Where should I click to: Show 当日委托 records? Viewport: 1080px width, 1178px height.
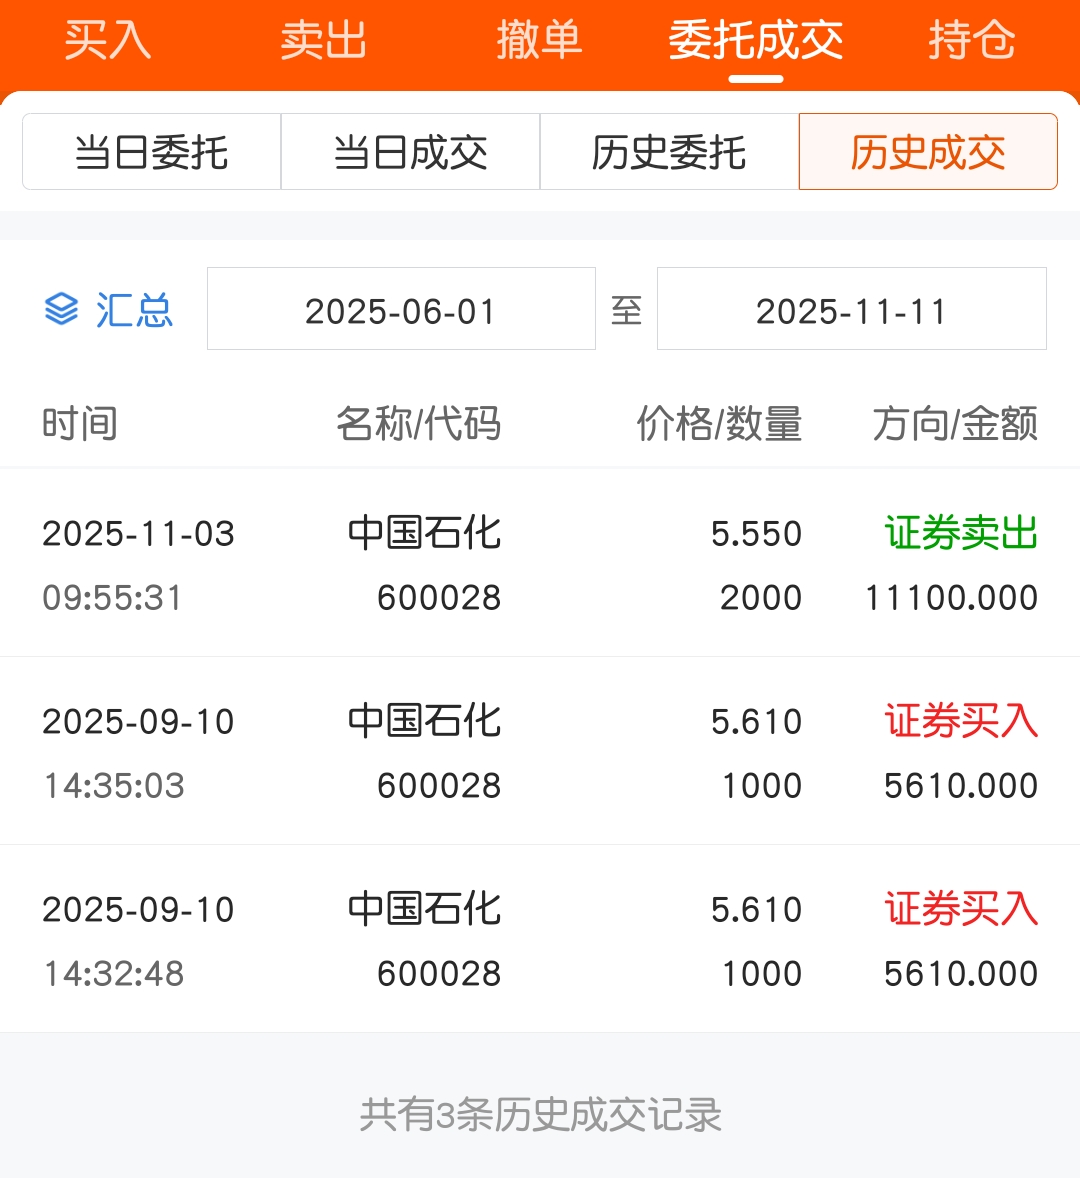pyautogui.click(x=152, y=152)
